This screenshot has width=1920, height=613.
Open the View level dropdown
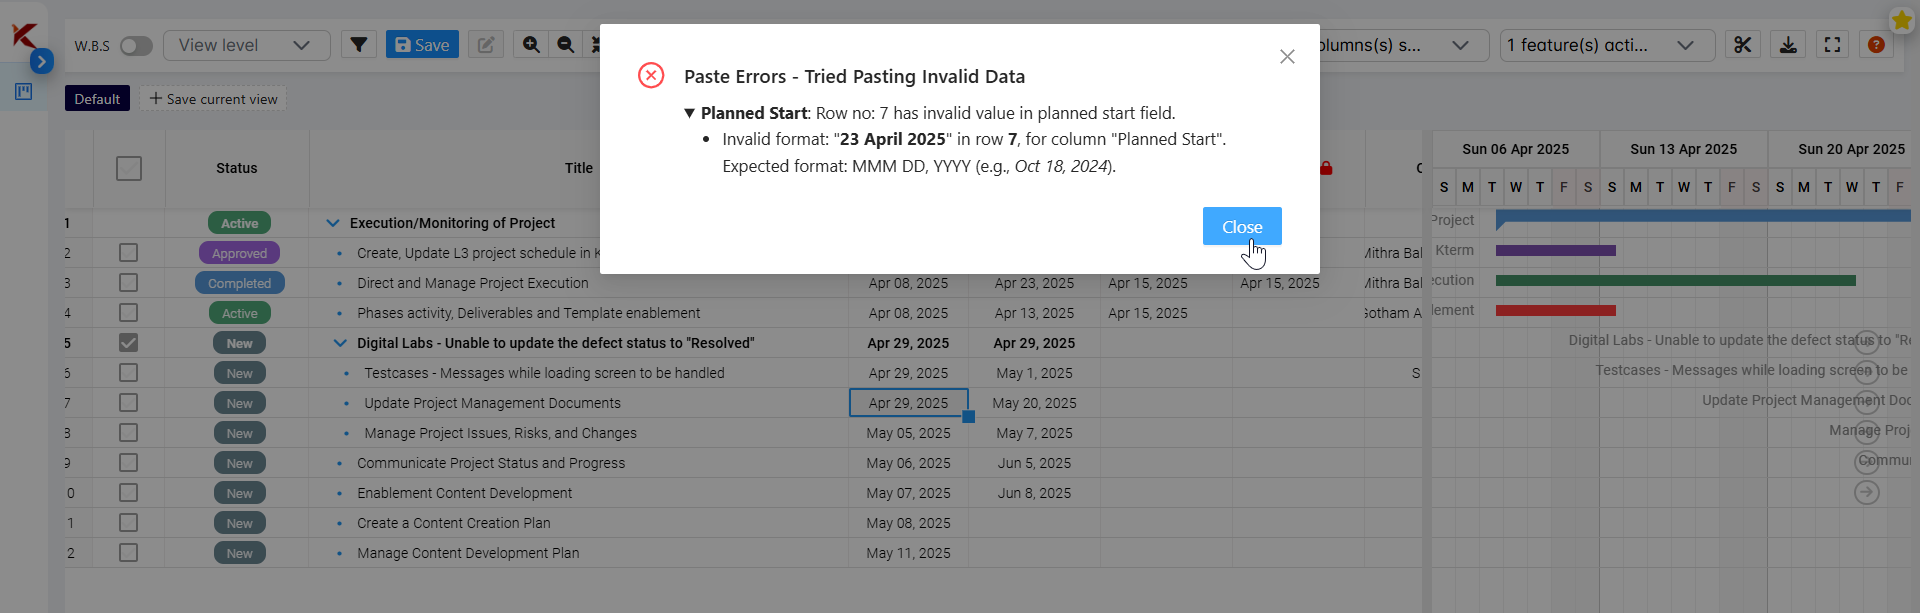(x=246, y=45)
